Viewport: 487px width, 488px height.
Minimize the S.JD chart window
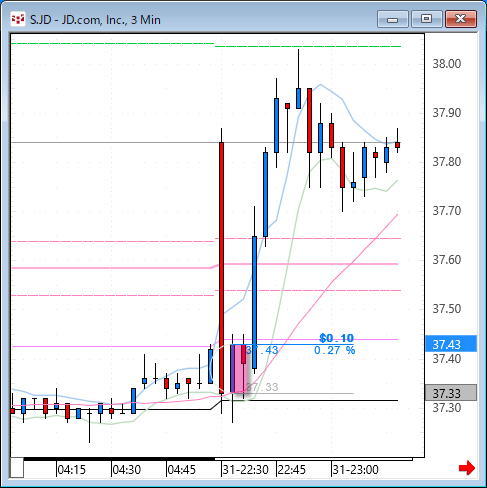(393, 19)
